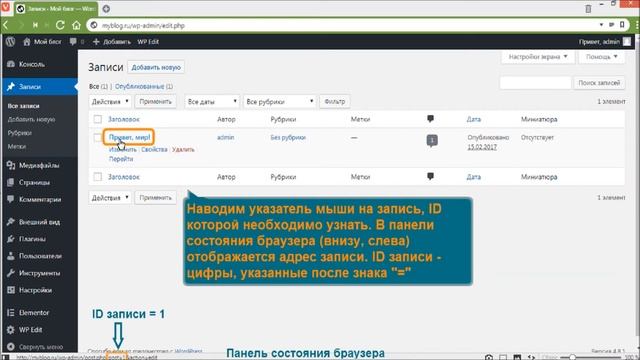The width and height of the screenshot is (640, 360).
Task: Click the admin author link
Action: (226, 138)
